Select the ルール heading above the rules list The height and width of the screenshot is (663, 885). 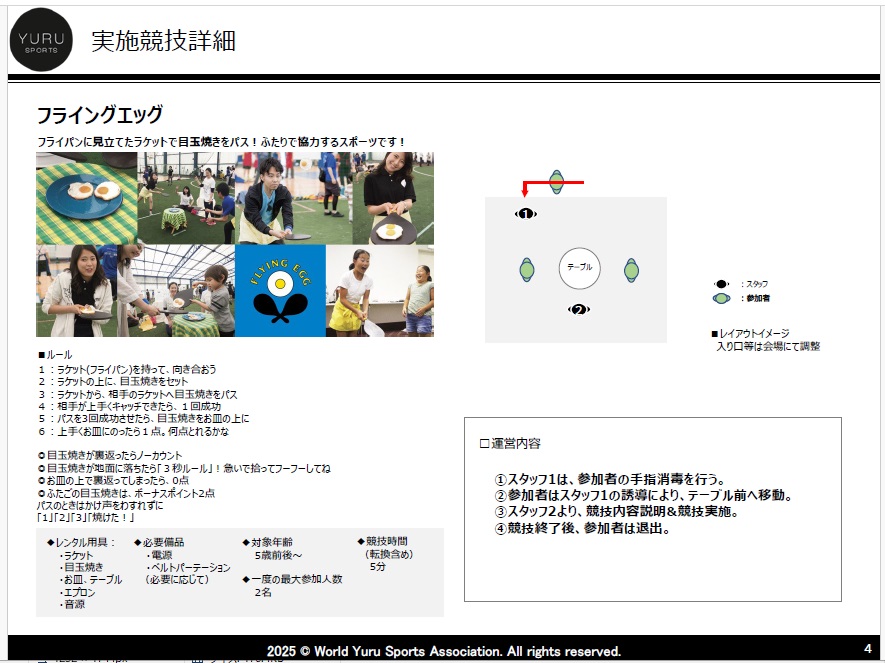[55, 355]
